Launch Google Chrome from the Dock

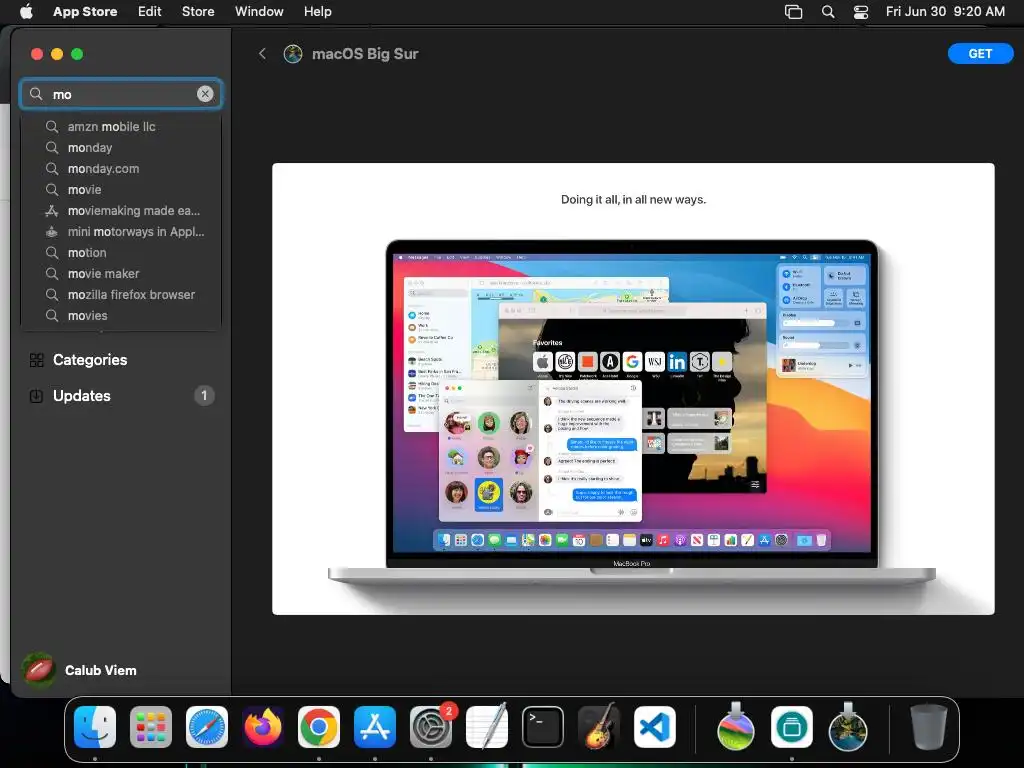pyautogui.click(x=319, y=727)
